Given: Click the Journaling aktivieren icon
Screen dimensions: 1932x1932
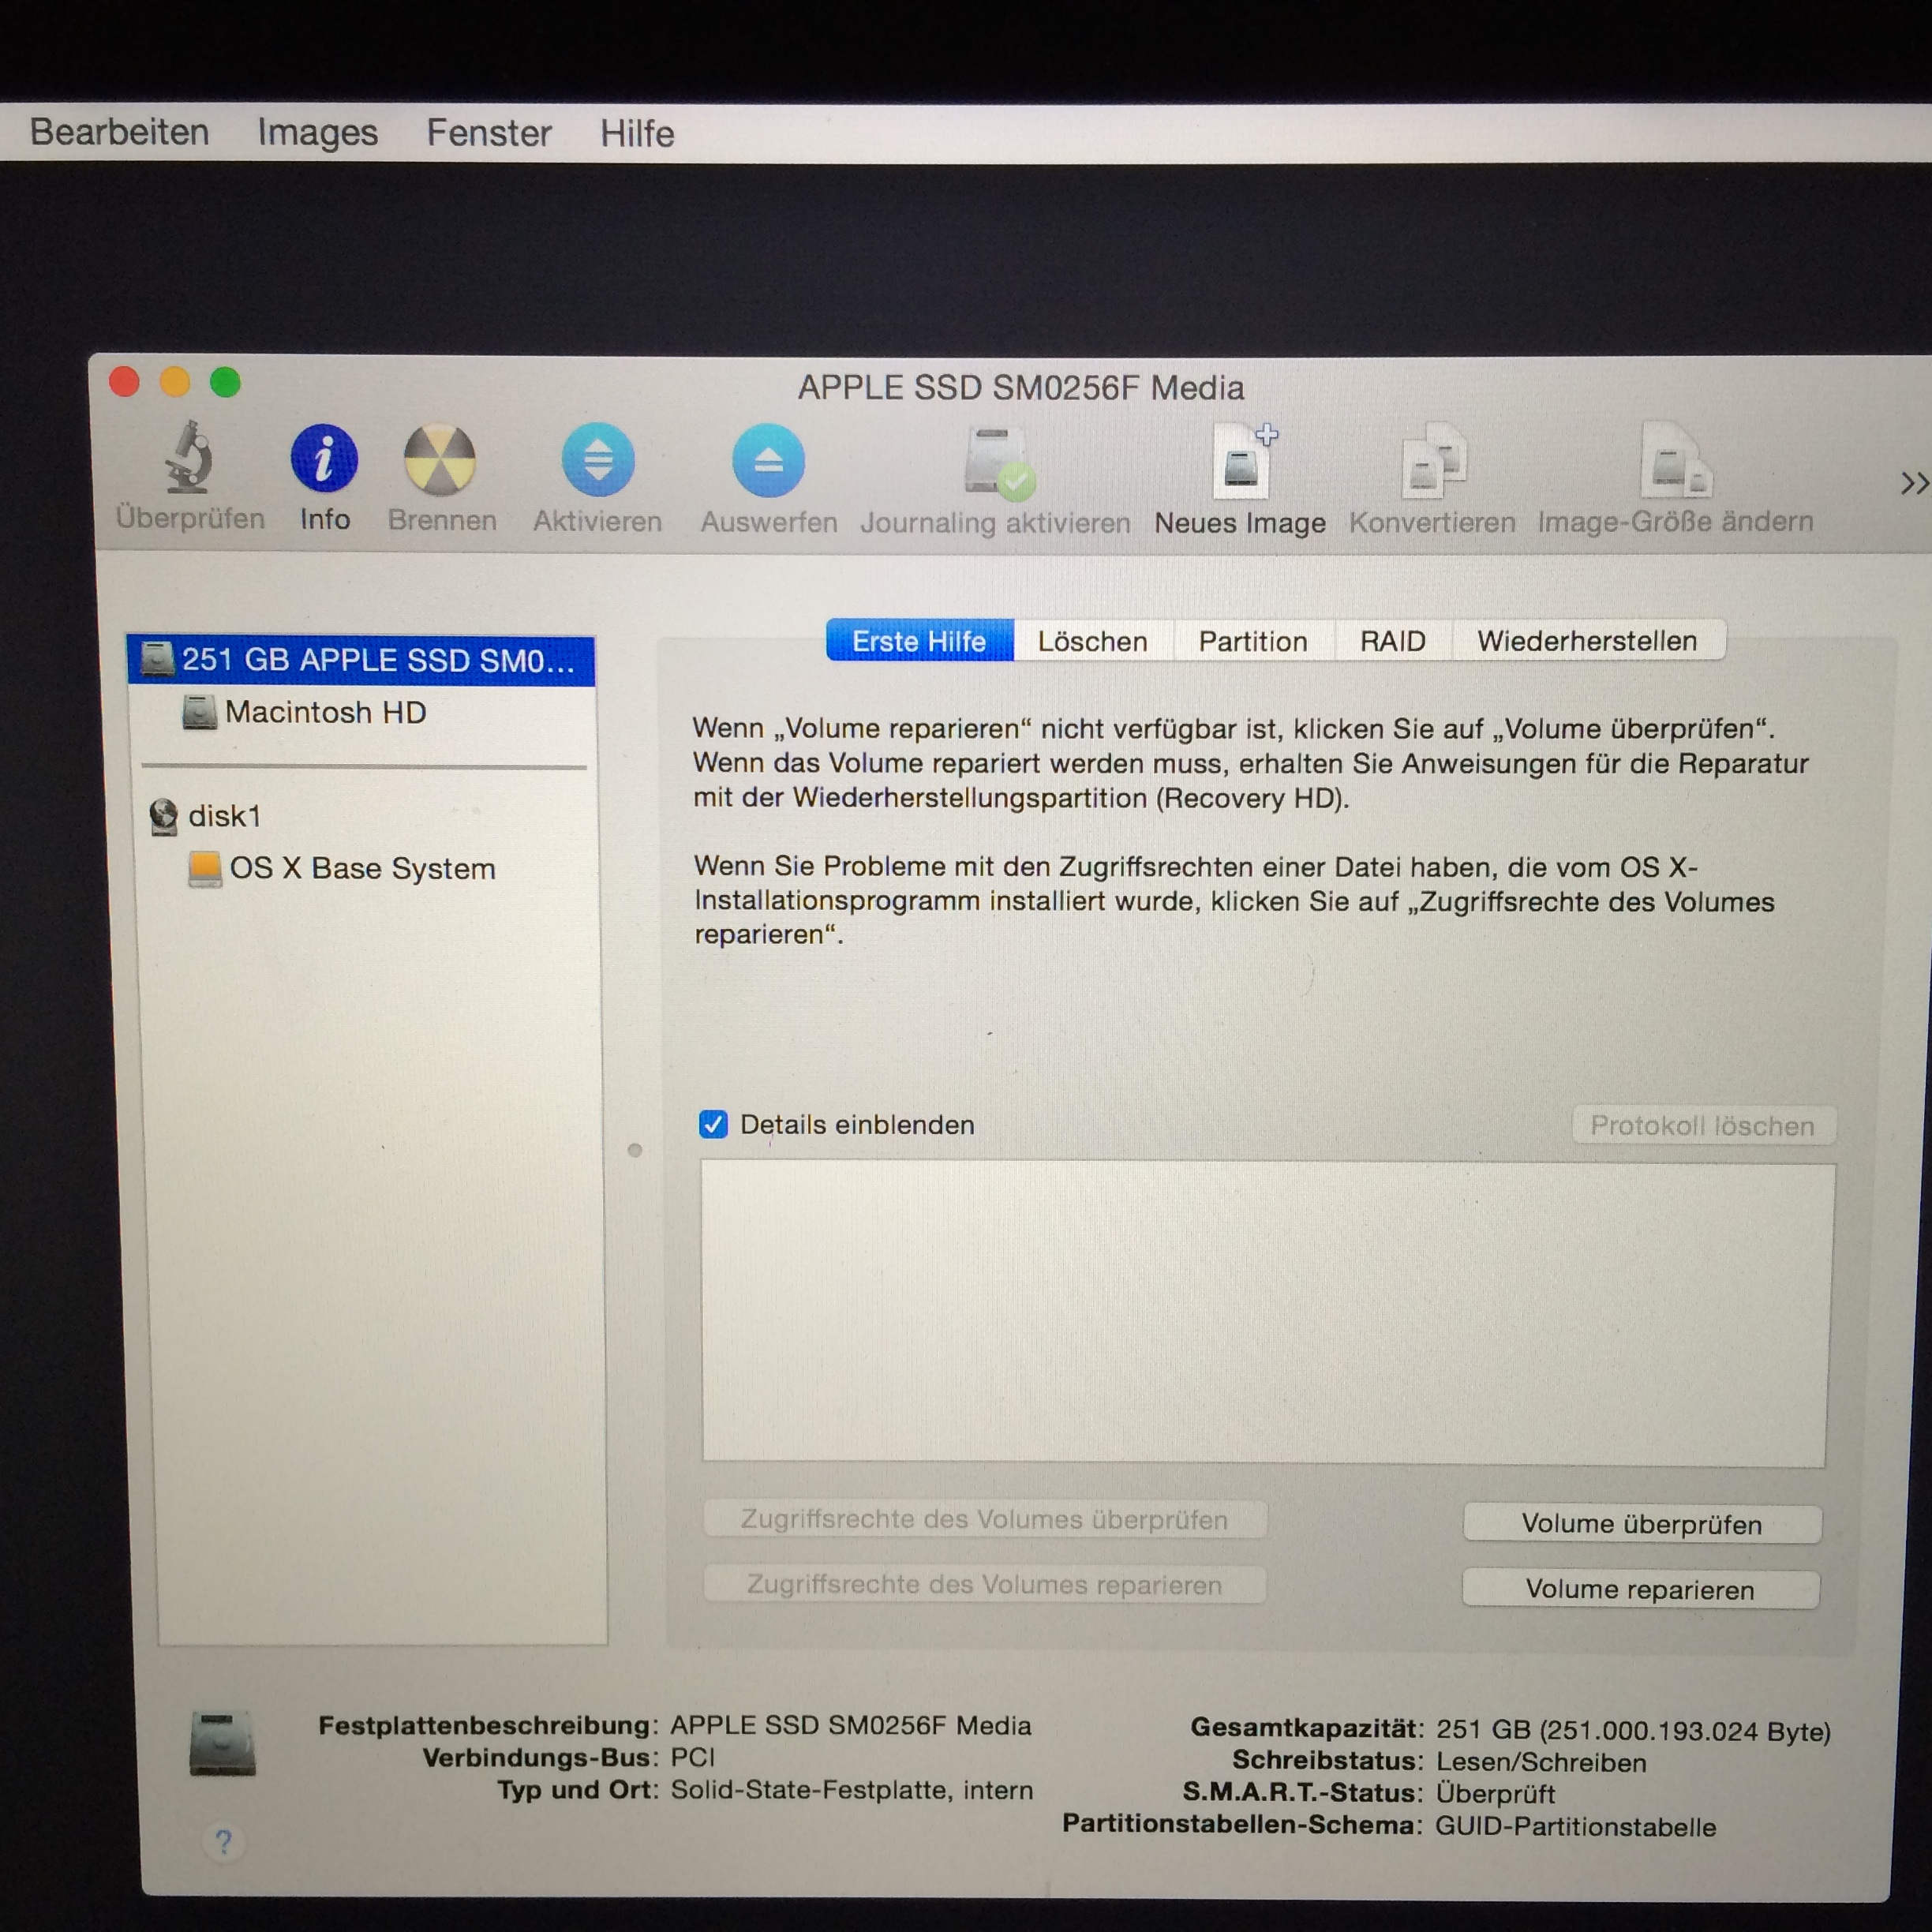Looking at the screenshot, I should [997, 463].
